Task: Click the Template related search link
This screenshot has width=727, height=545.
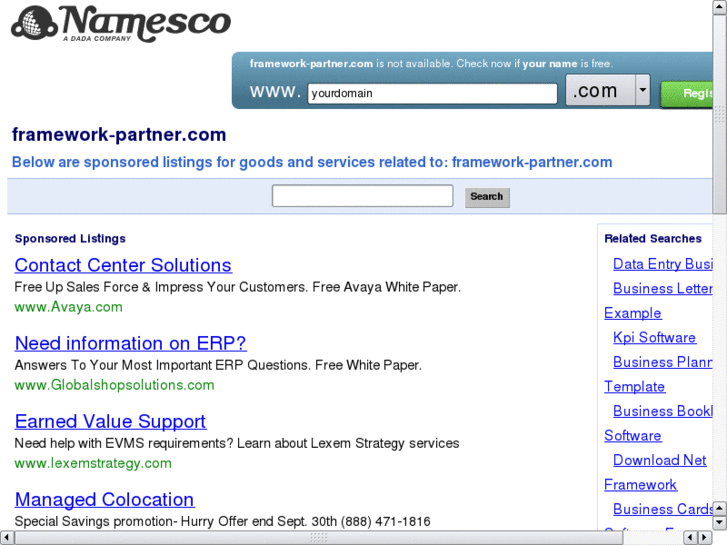Action: (635, 387)
